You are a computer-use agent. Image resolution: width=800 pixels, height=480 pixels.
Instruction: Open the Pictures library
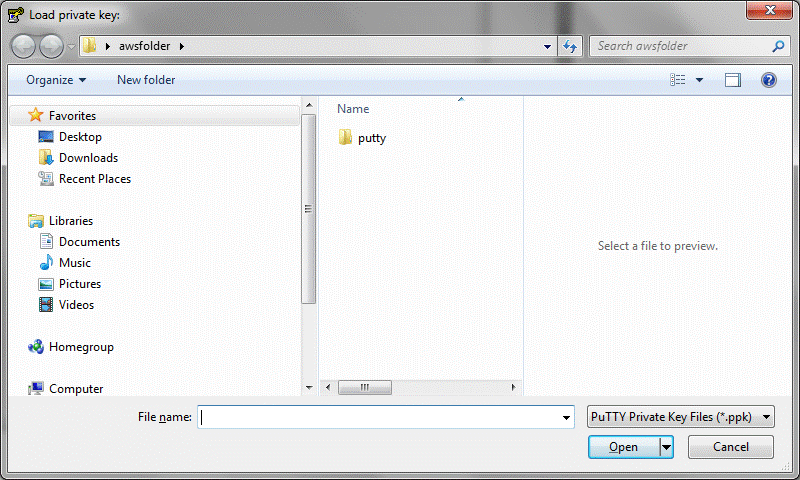pos(80,284)
